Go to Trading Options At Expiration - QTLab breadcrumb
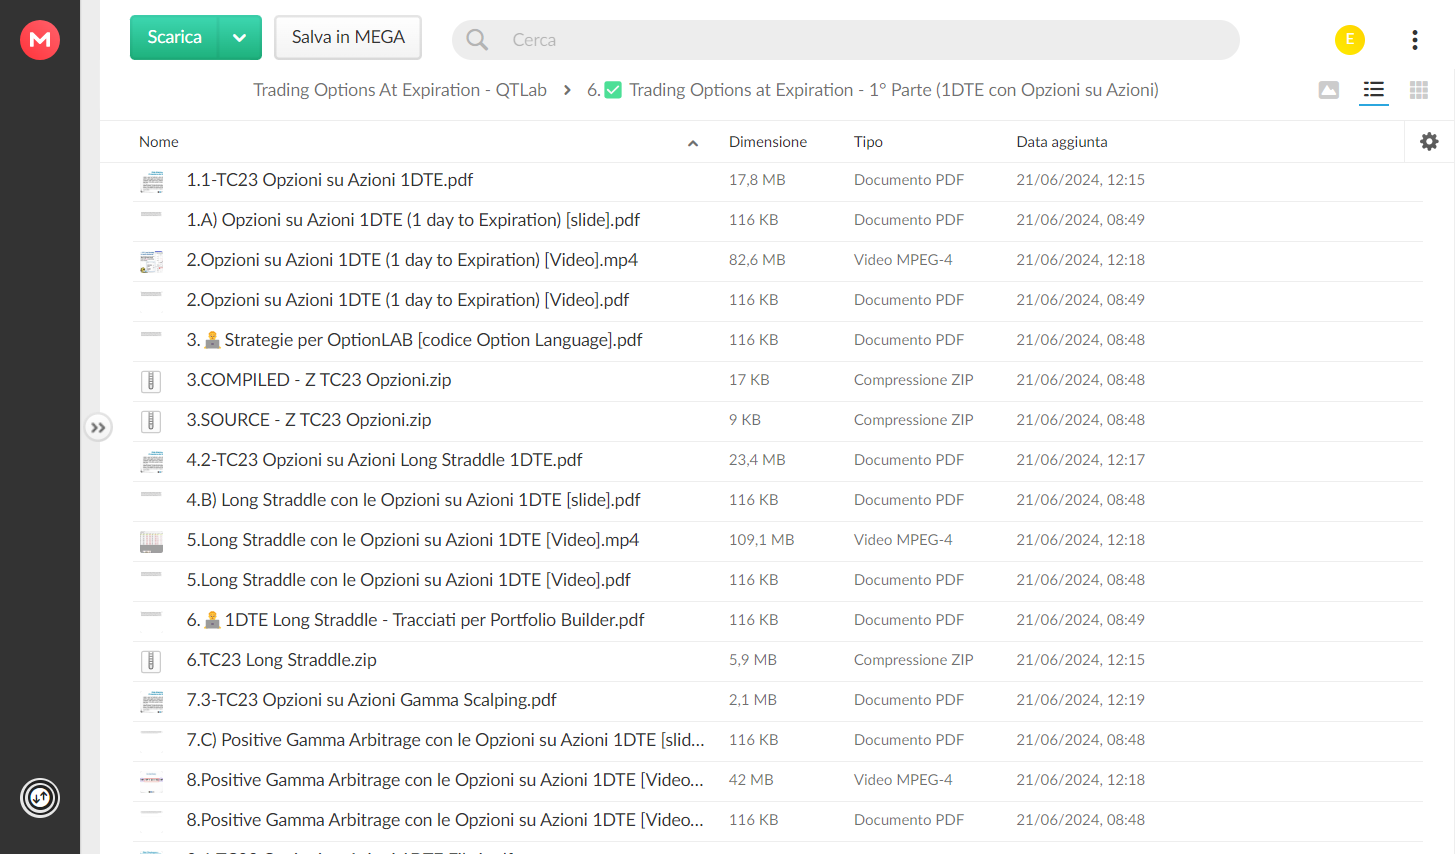Viewport: 1455px width, 854px height. point(400,90)
